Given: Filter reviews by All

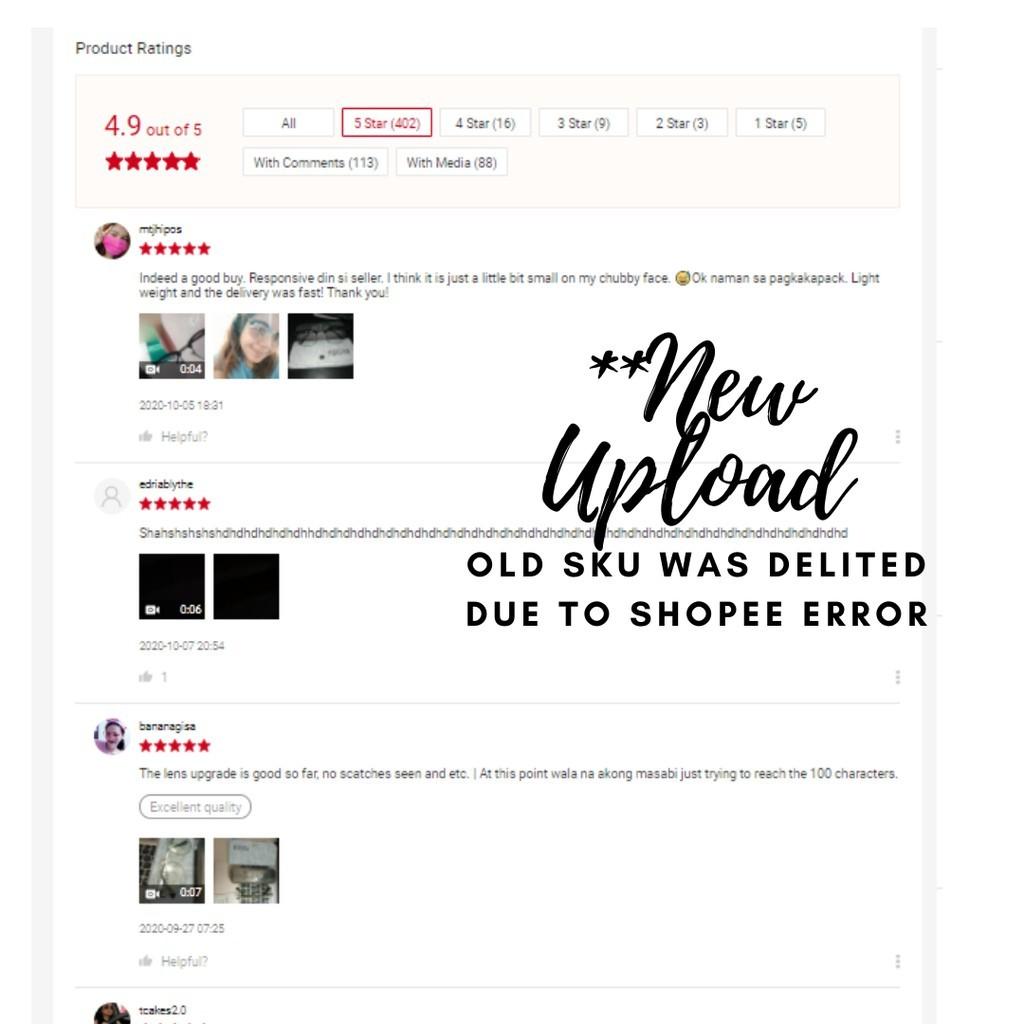Looking at the screenshot, I should coord(288,123).
